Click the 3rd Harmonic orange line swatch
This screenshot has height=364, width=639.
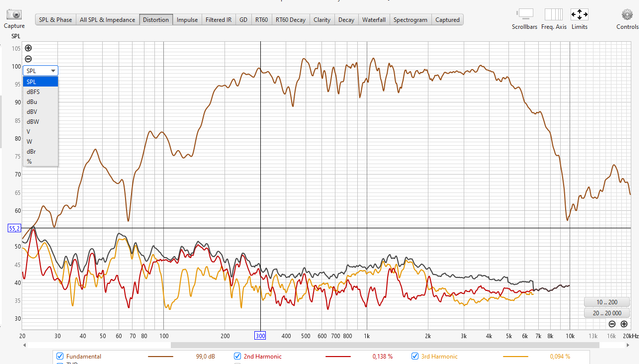pyautogui.click(x=515, y=357)
